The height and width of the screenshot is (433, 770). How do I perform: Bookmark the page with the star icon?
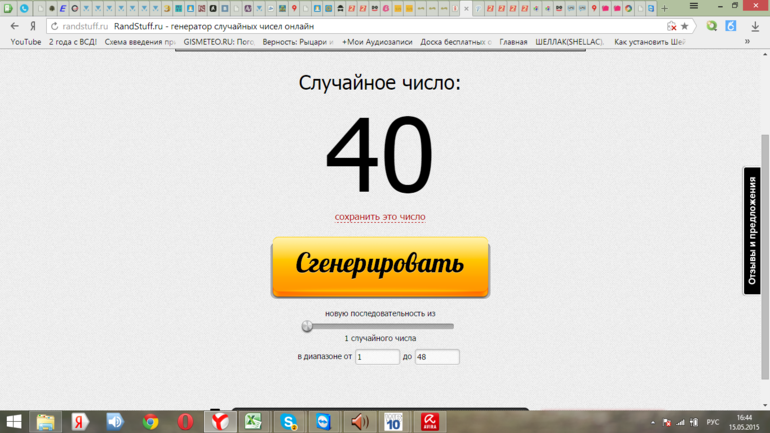685,26
